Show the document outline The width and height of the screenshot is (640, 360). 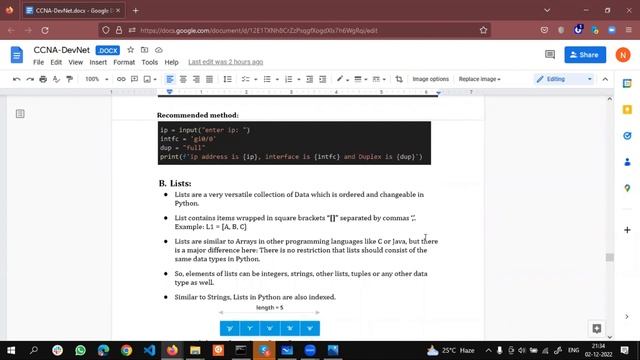20,113
